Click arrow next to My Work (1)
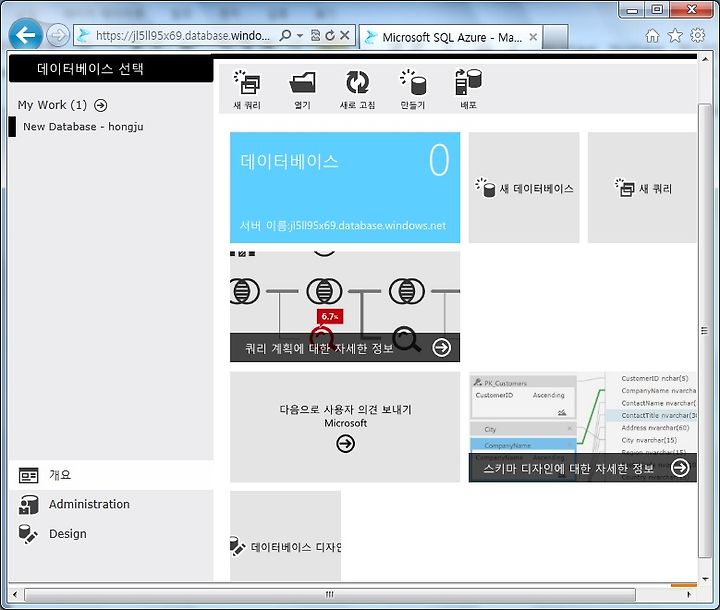This screenshot has height=610, width=720. point(101,105)
